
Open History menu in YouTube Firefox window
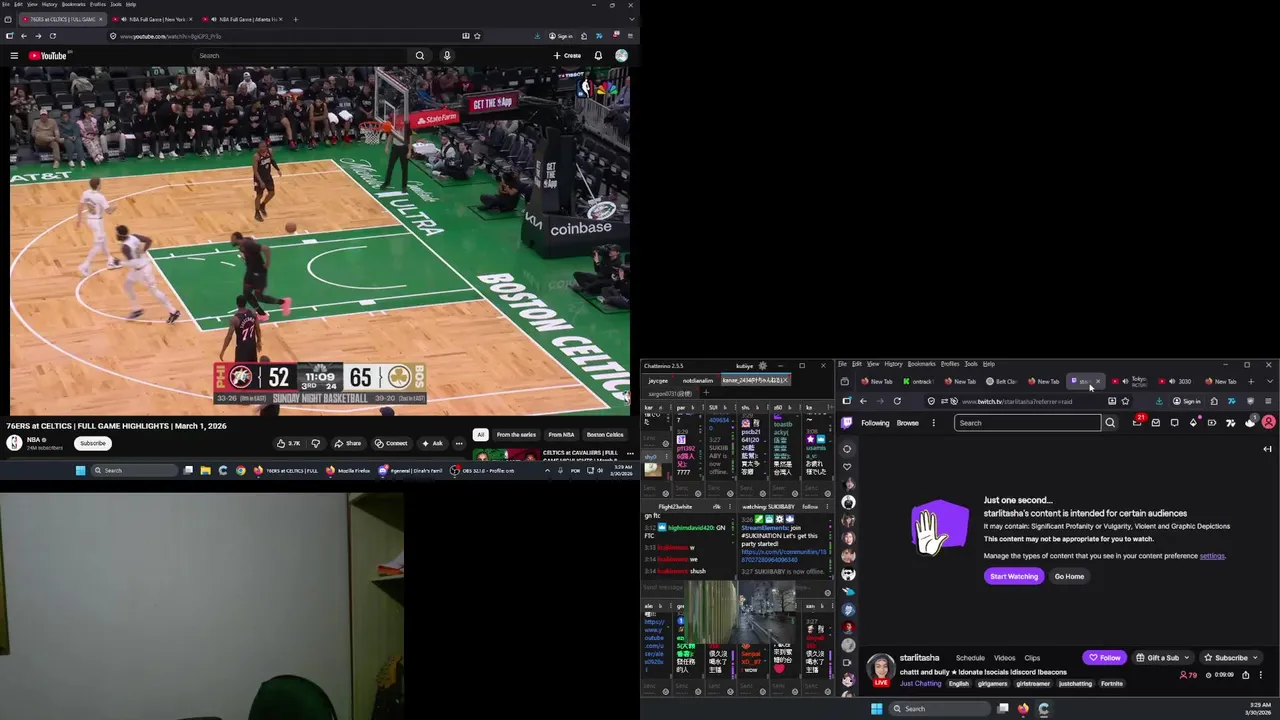49,4
